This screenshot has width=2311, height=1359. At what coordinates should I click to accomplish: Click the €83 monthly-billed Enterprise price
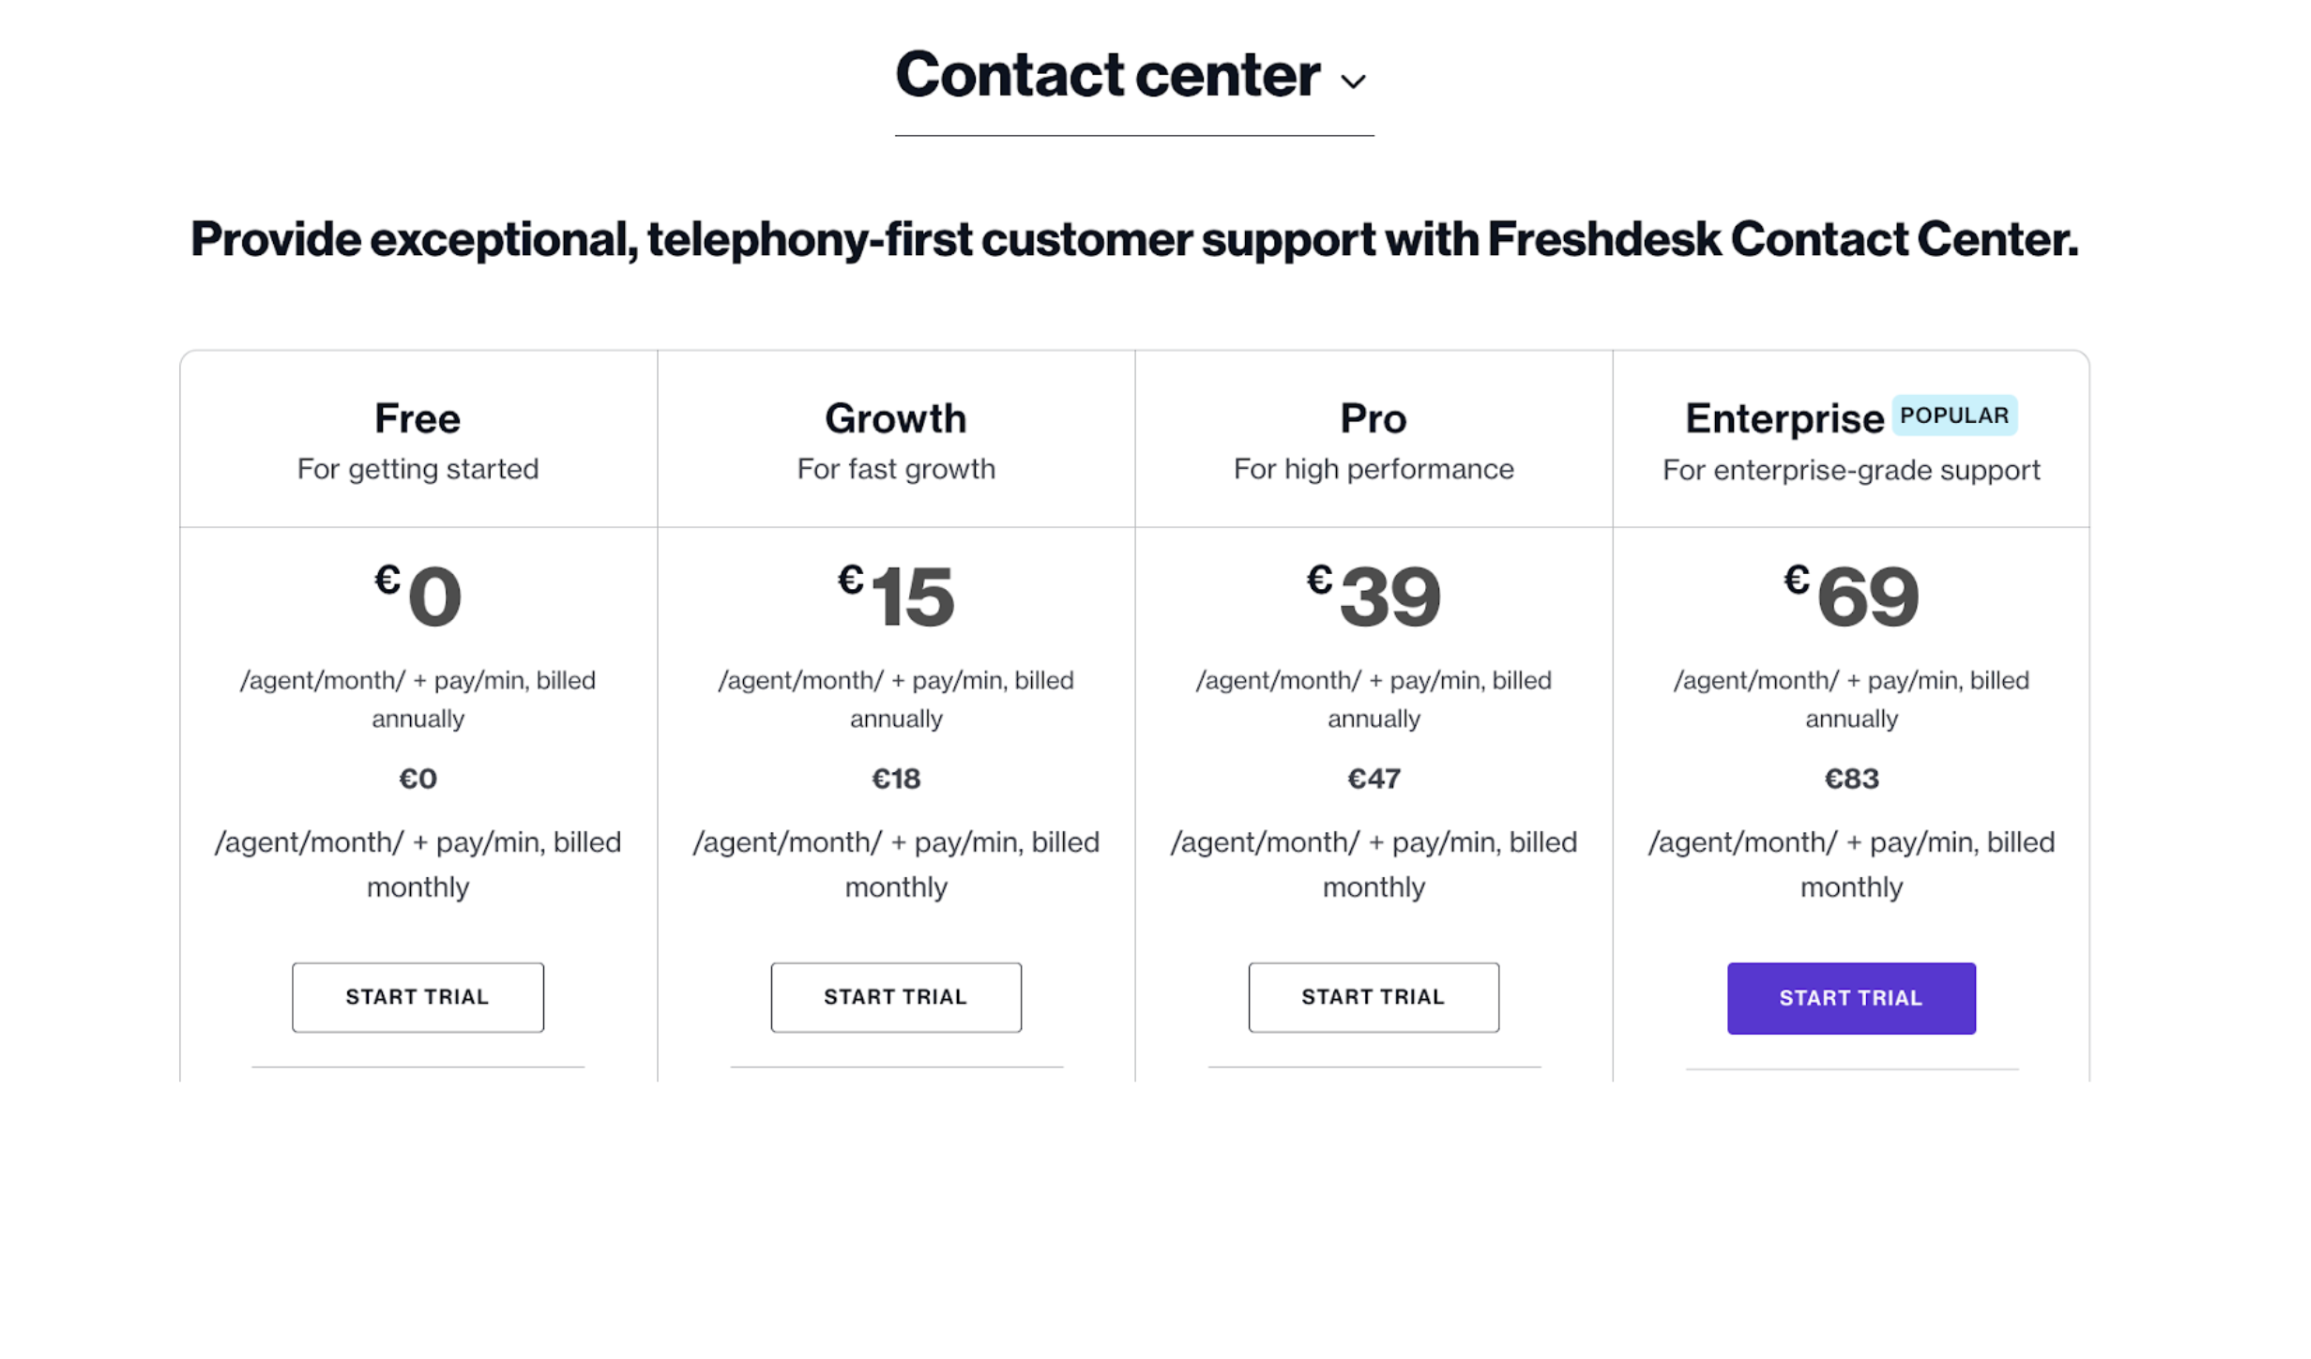[x=1851, y=778]
